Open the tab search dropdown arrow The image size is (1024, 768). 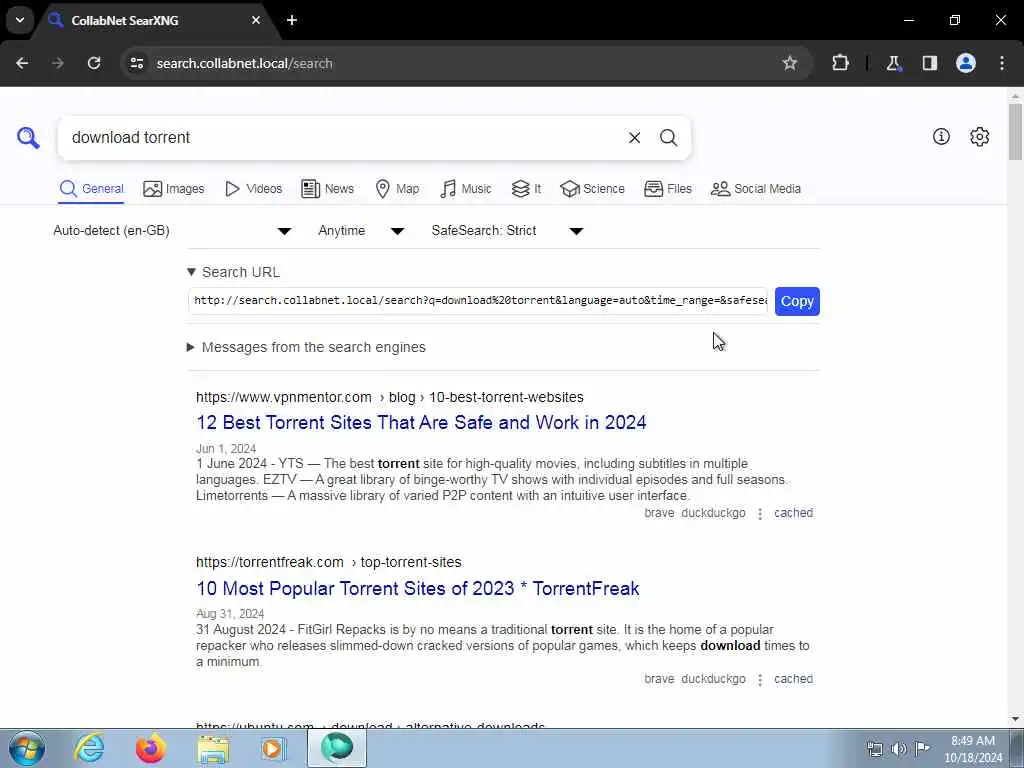[x=20, y=20]
